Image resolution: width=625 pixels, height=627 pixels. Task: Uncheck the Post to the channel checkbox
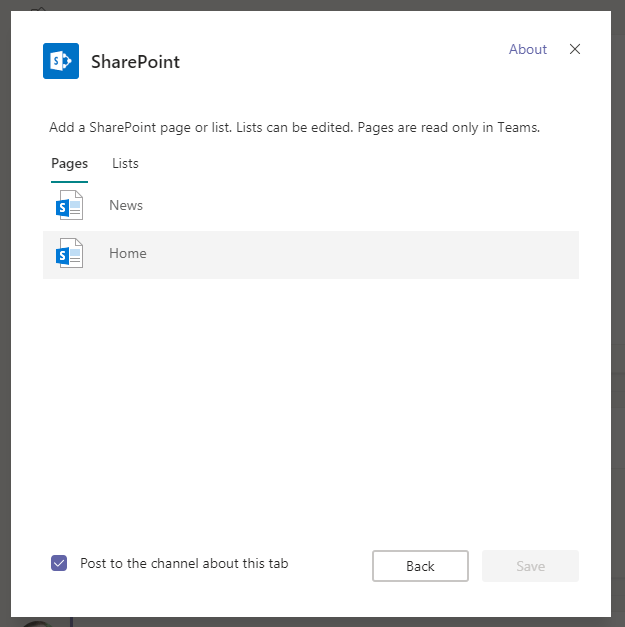pyautogui.click(x=59, y=563)
